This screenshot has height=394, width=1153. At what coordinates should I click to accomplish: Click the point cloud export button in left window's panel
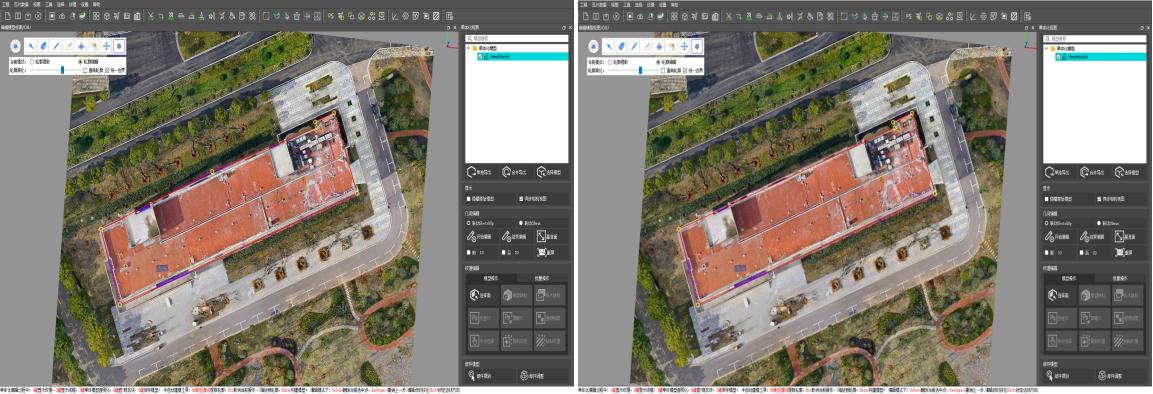(x=516, y=172)
